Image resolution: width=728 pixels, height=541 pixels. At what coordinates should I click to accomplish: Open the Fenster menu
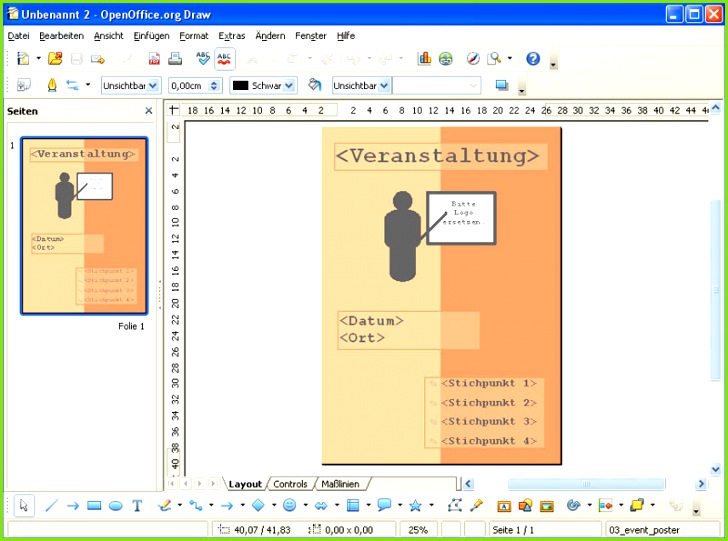(311, 36)
